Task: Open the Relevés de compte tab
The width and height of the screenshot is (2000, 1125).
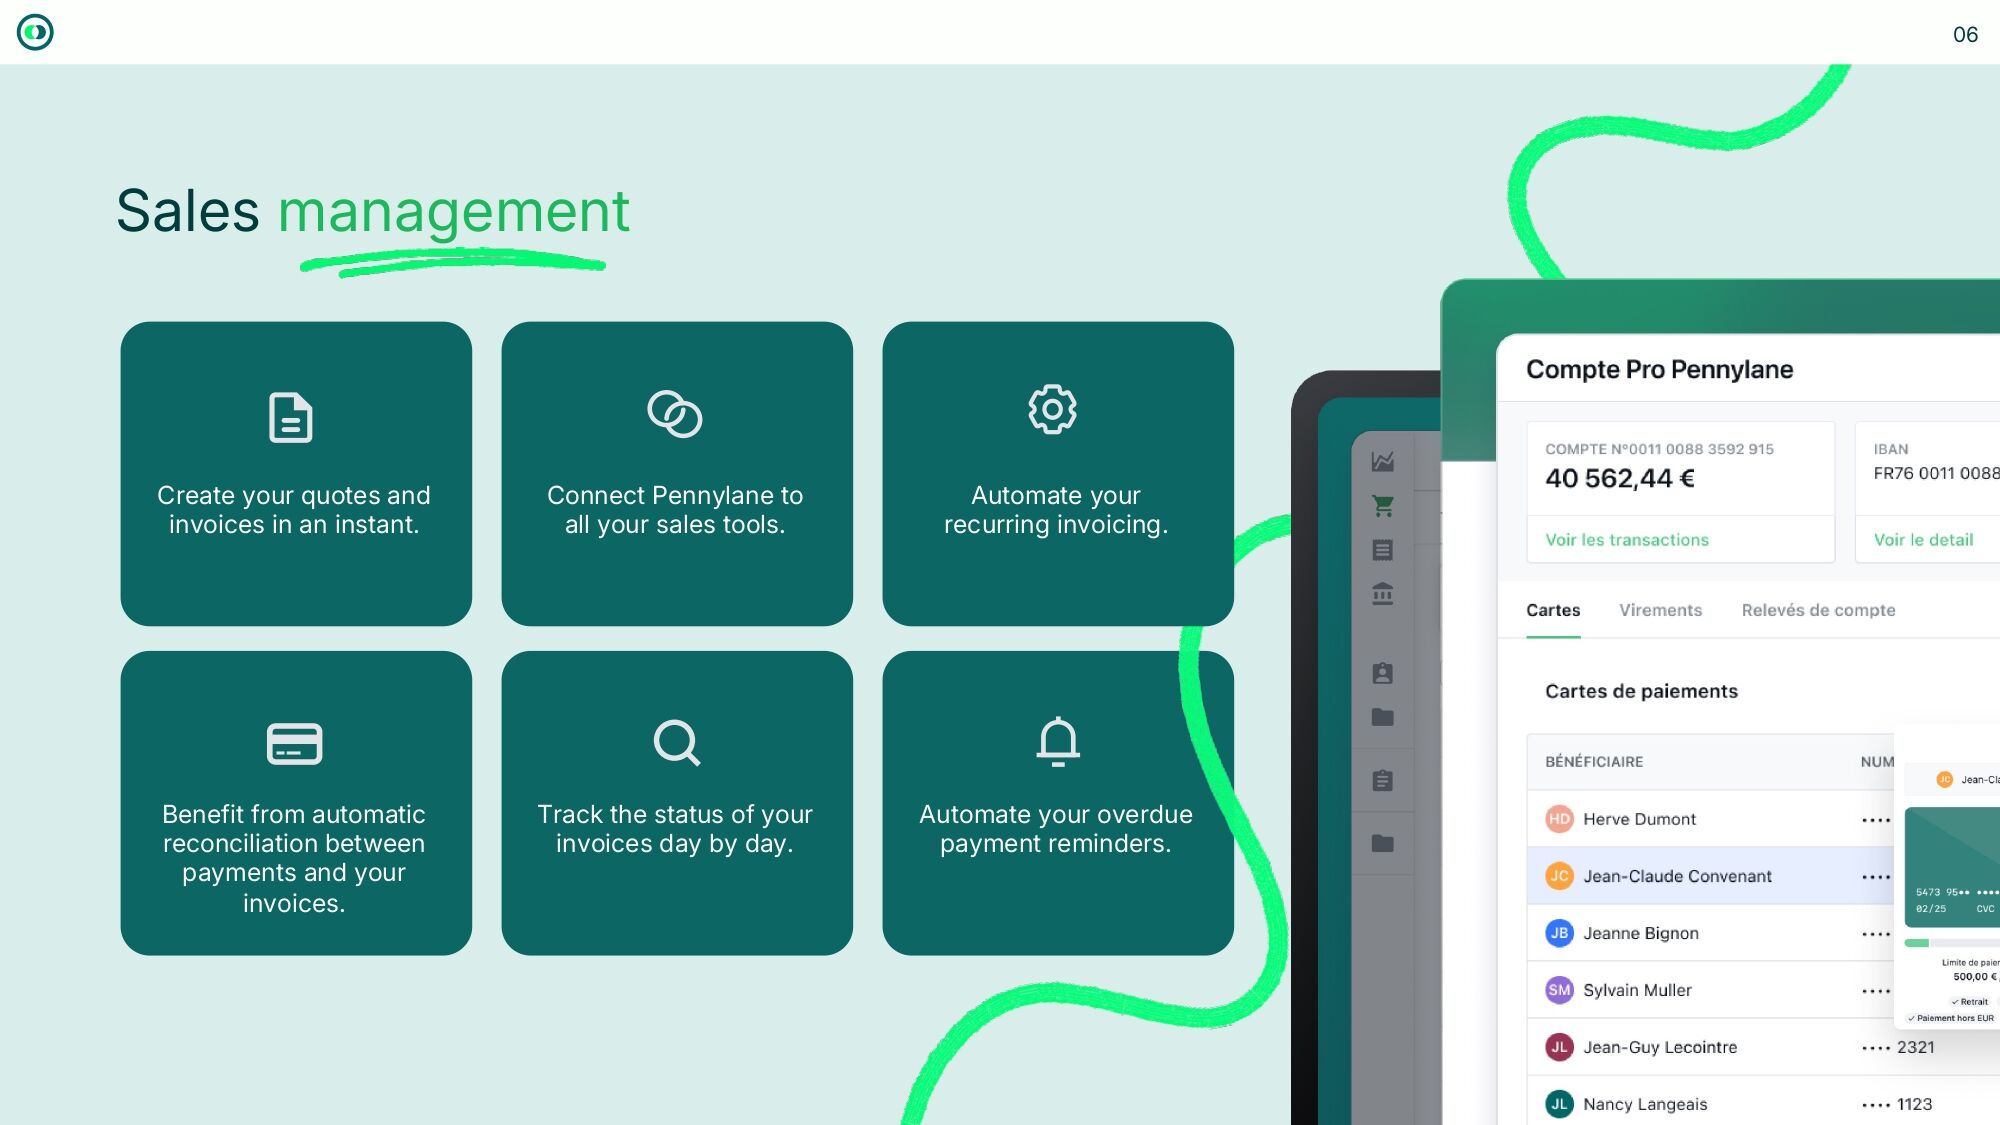Action: tap(1817, 610)
